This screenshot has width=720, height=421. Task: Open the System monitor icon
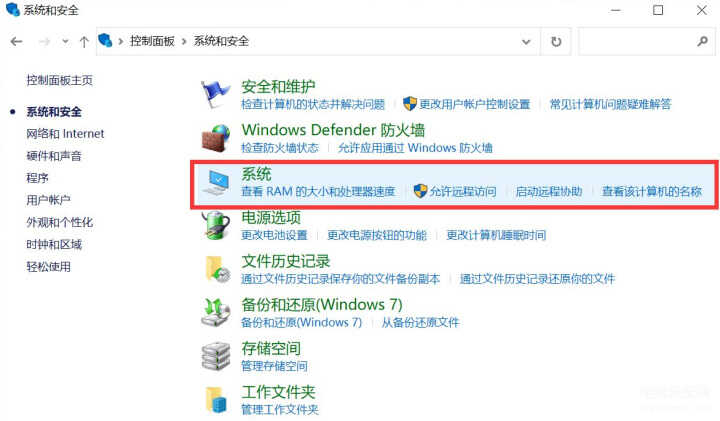(x=216, y=182)
